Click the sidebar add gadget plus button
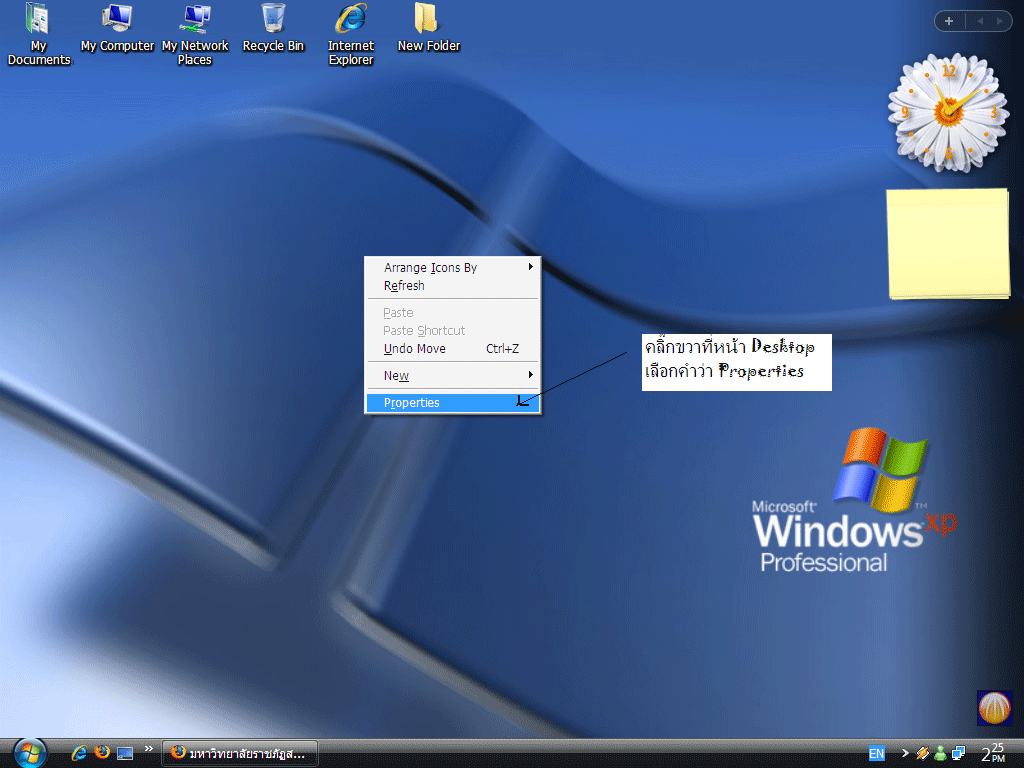 (x=949, y=21)
